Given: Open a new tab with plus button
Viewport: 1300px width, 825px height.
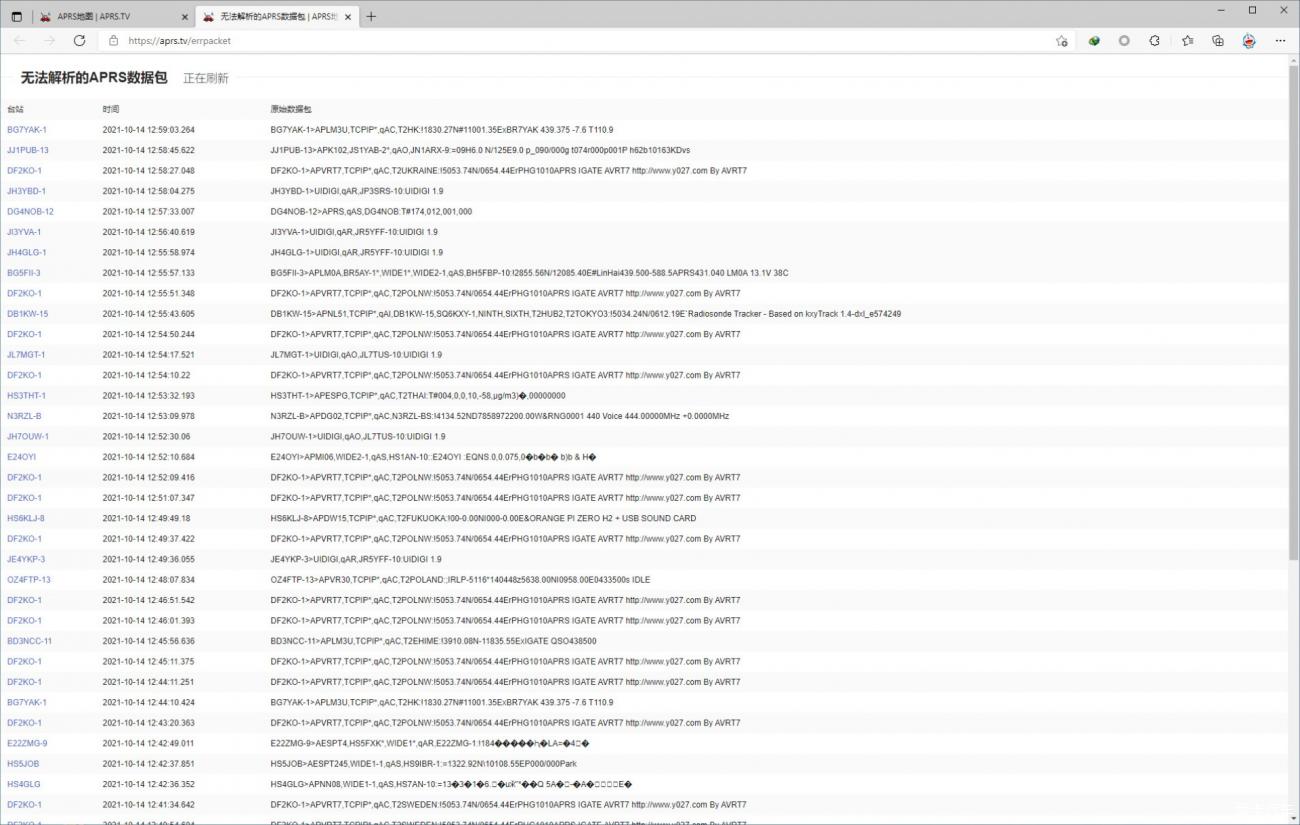Looking at the screenshot, I should (371, 16).
